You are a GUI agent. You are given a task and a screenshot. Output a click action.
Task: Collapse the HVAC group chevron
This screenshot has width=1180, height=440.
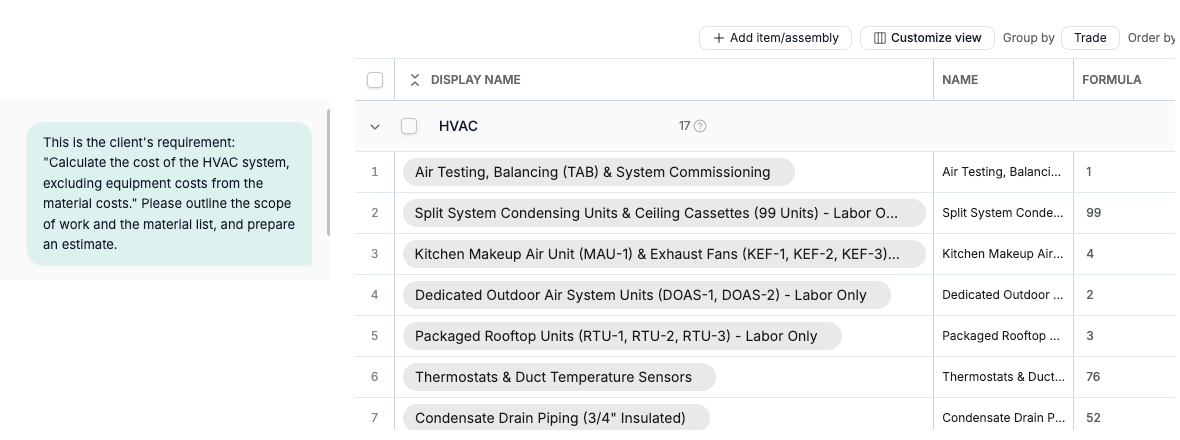point(375,126)
